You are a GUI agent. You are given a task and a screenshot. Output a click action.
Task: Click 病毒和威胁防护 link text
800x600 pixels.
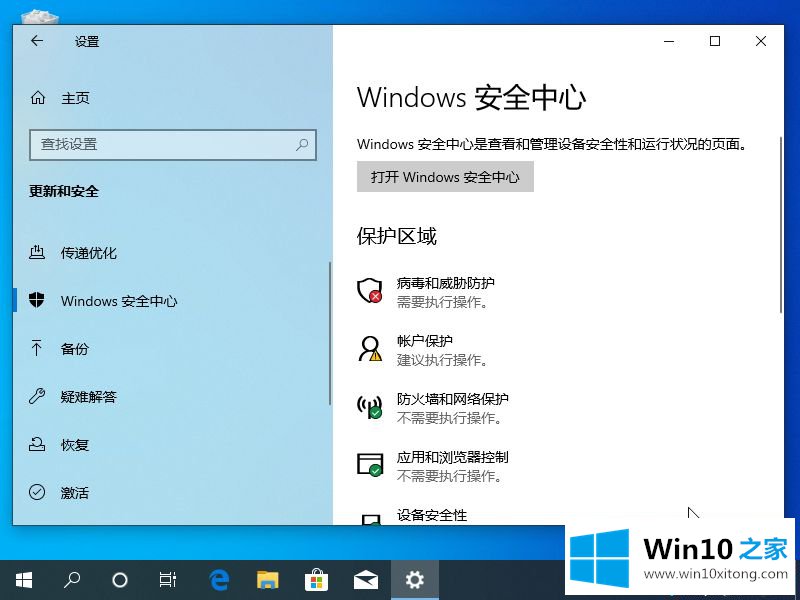(445, 283)
